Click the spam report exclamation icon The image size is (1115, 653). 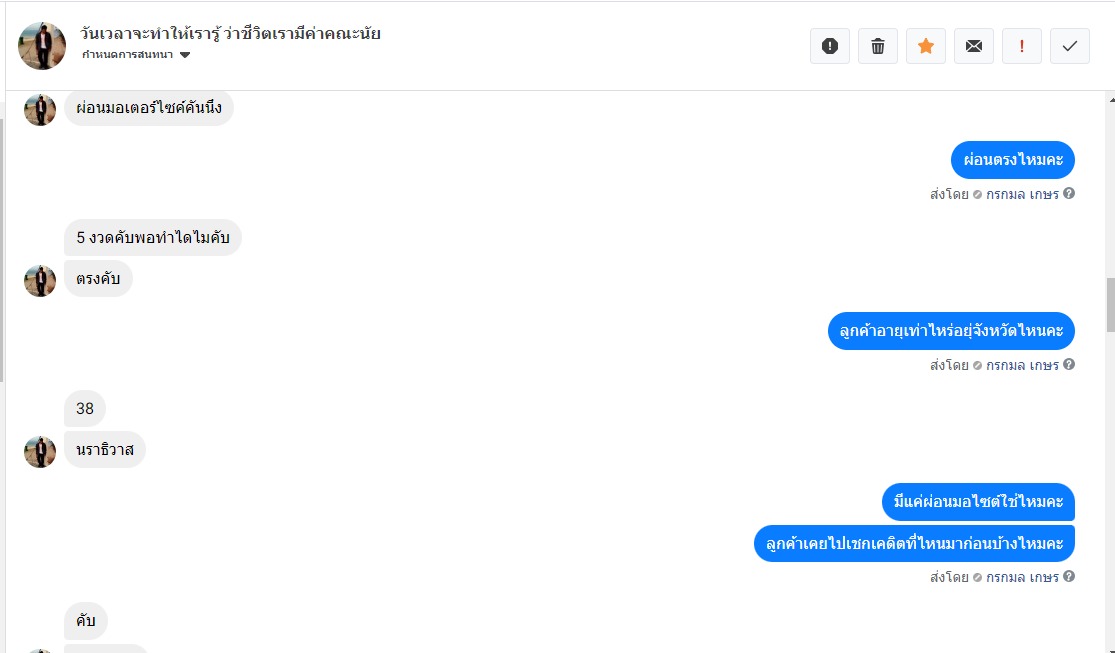point(830,46)
